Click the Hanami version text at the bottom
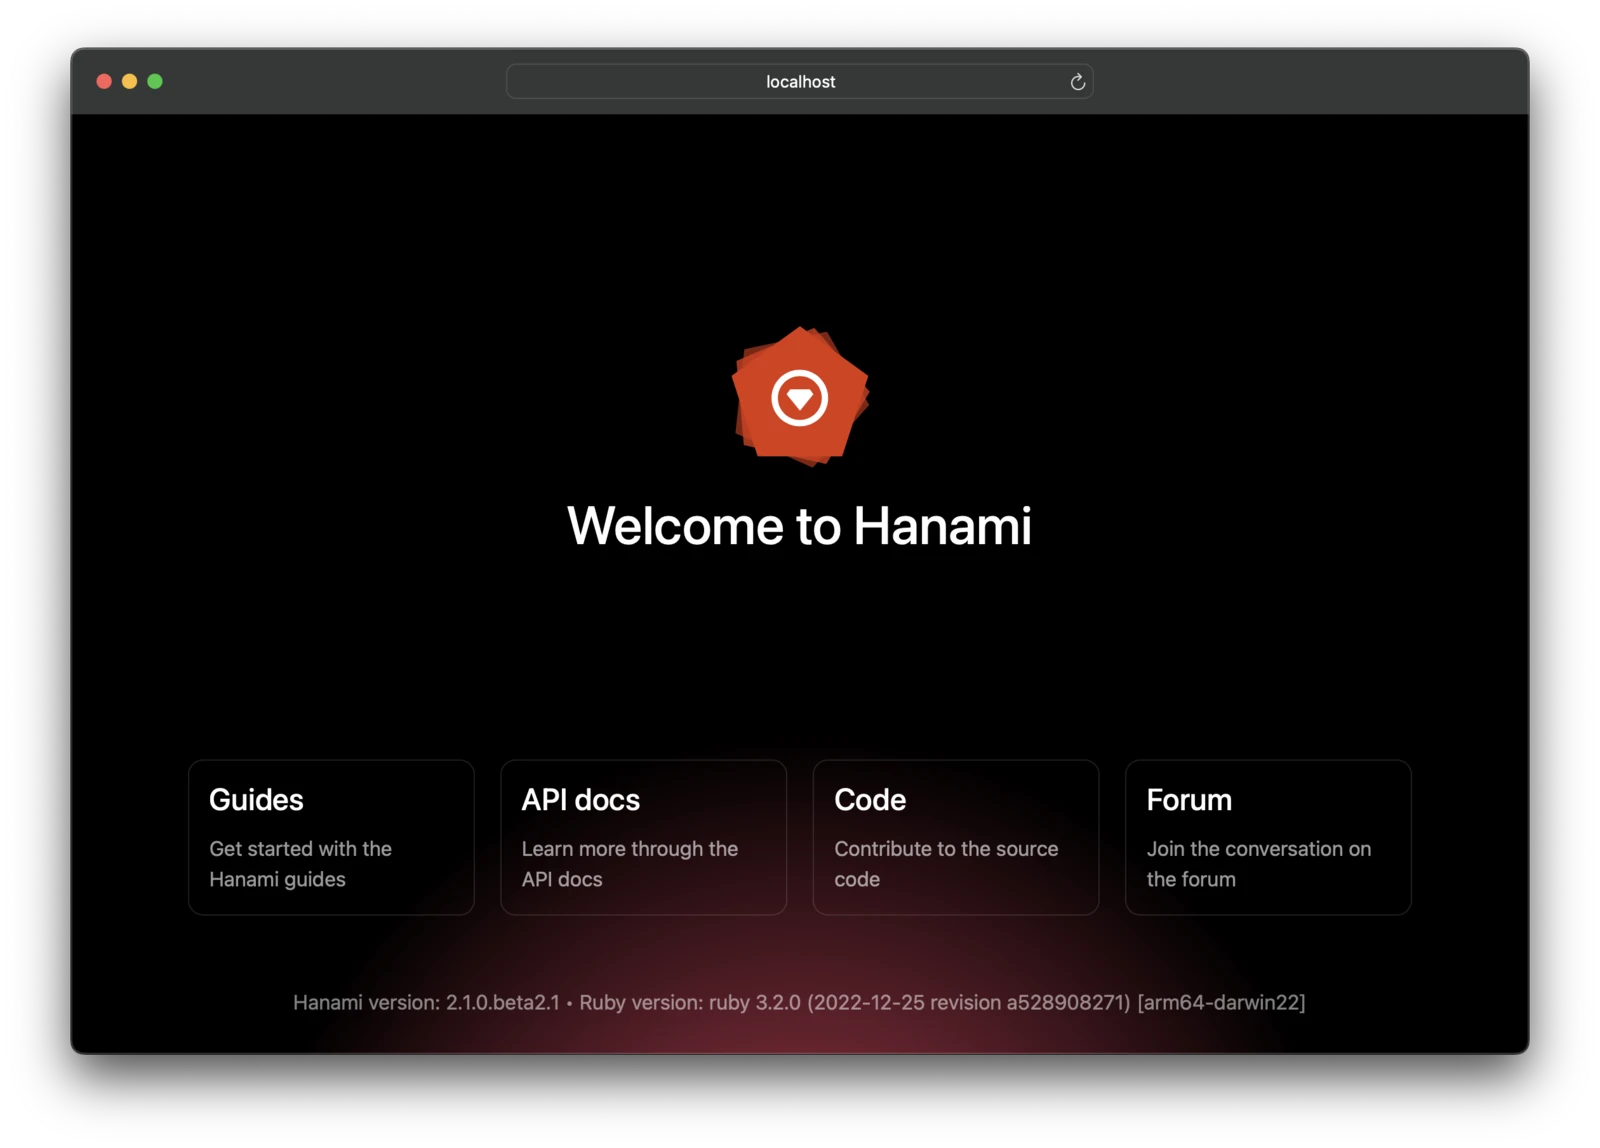This screenshot has height=1148, width=1600. [428, 1002]
